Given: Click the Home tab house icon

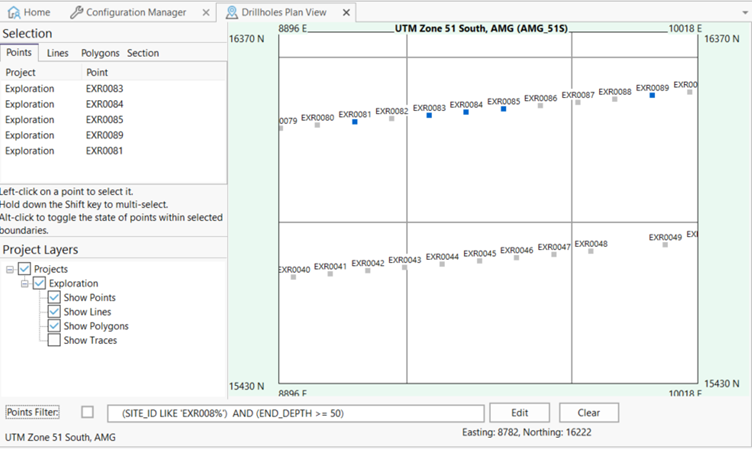Looking at the screenshot, I should click(13, 12).
